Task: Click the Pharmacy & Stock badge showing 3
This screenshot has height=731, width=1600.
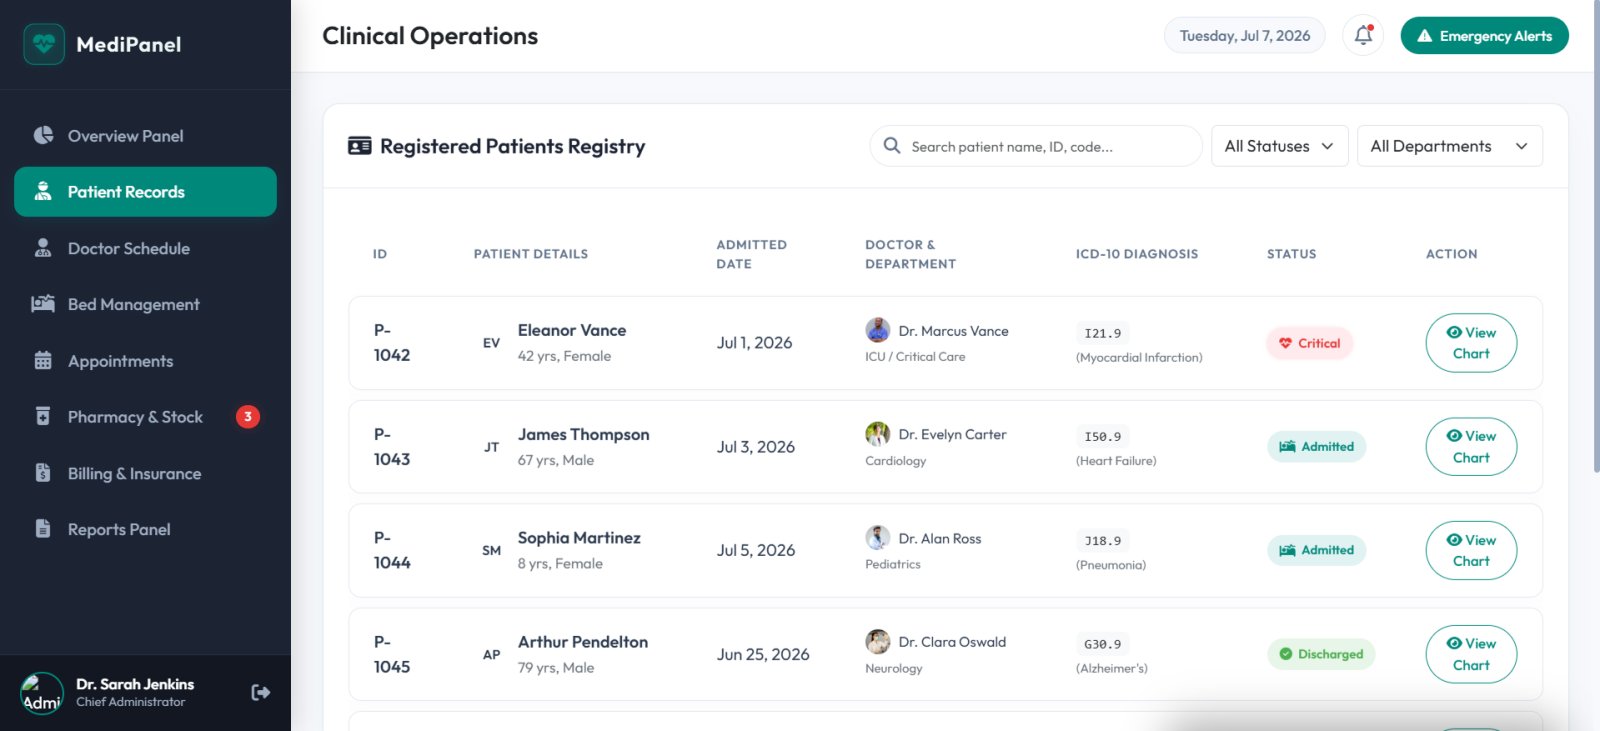Action: pyautogui.click(x=248, y=417)
